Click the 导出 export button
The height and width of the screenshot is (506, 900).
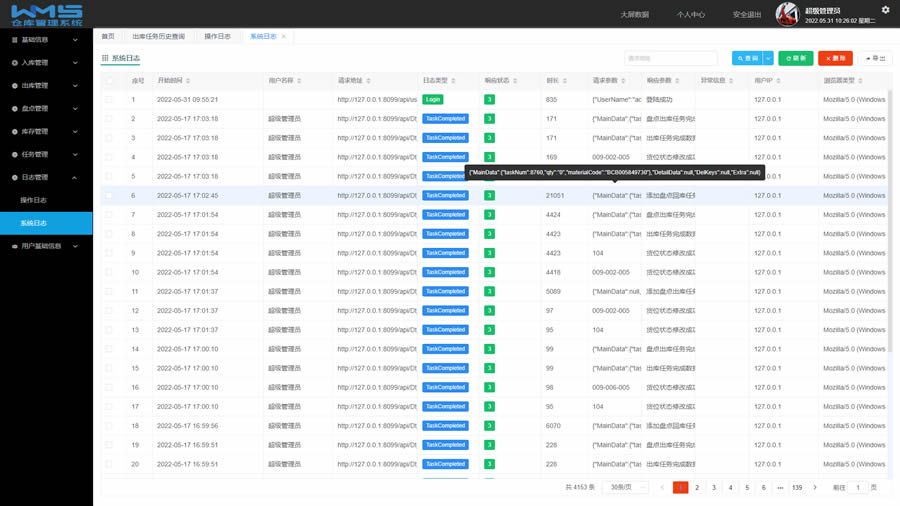click(875, 58)
